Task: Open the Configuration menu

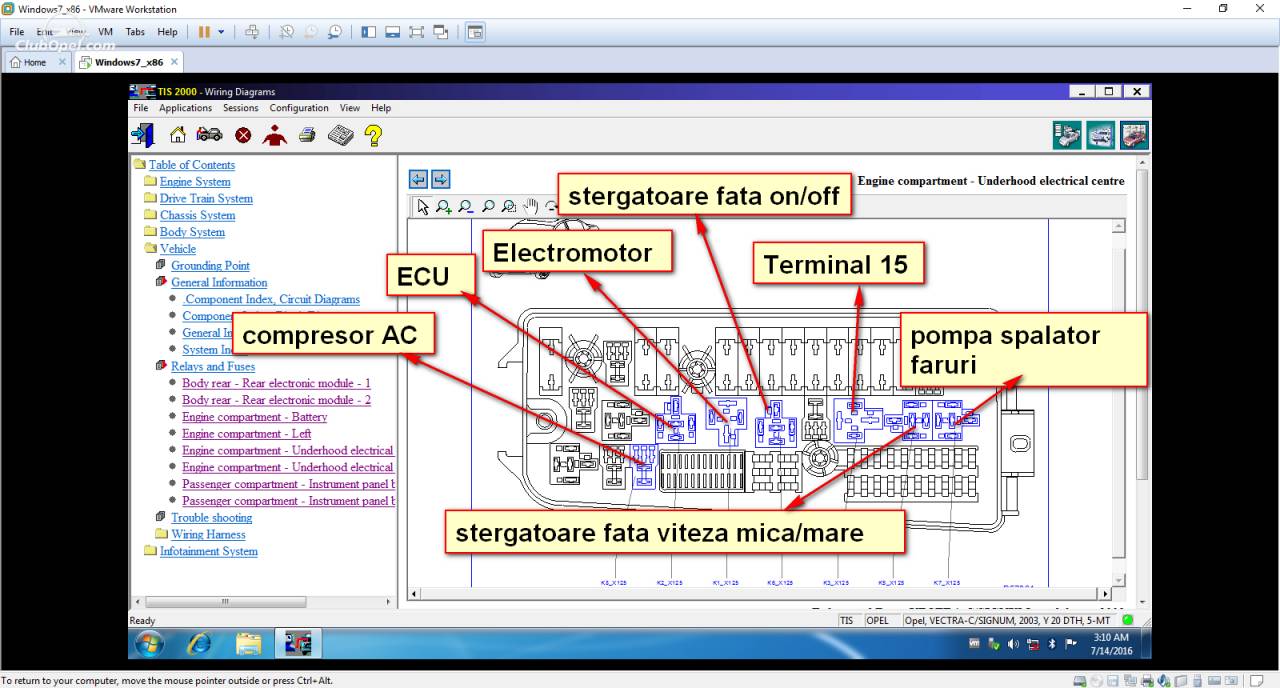Action: coord(299,108)
